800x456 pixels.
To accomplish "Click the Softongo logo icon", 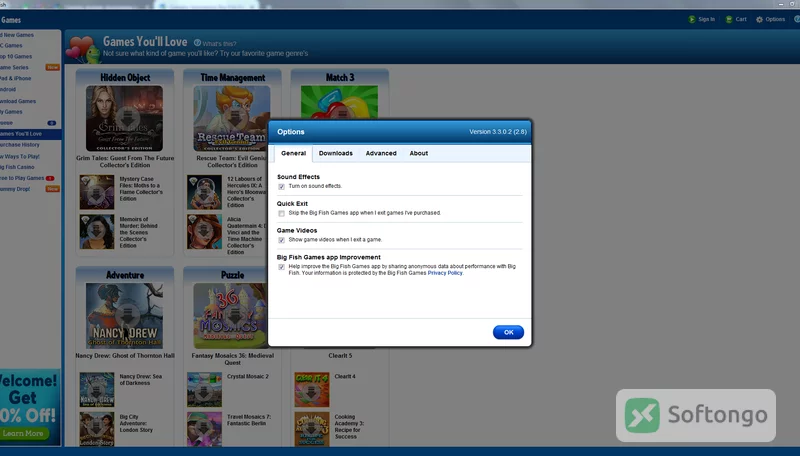I will [x=642, y=415].
